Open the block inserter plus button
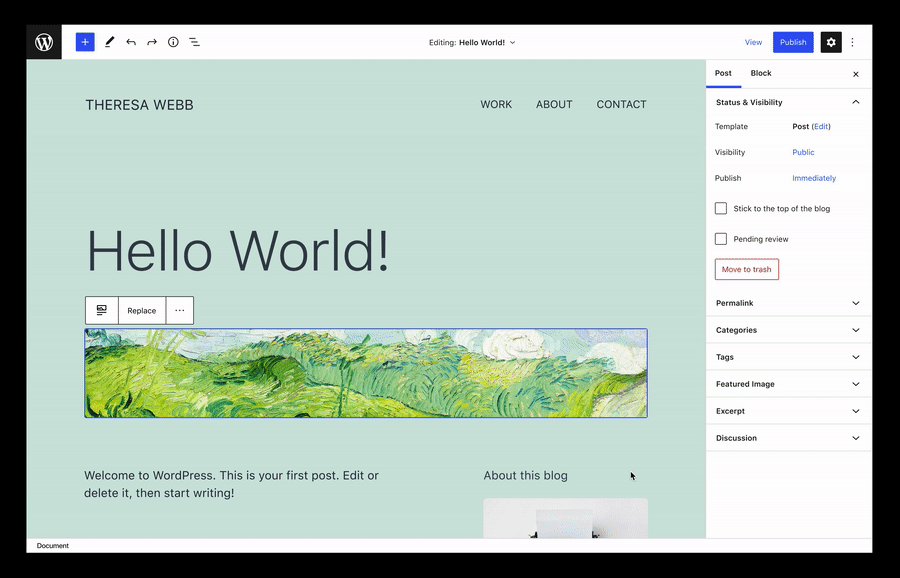This screenshot has height=578, width=900. tap(85, 42)
